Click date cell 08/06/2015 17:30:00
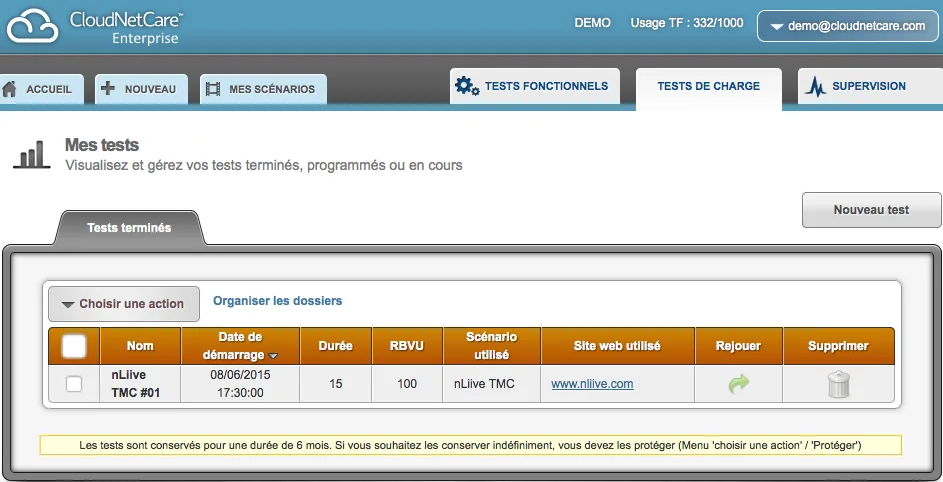Image resolution: width=943 pixels, height=482 pixels. (x=240, y=384)
